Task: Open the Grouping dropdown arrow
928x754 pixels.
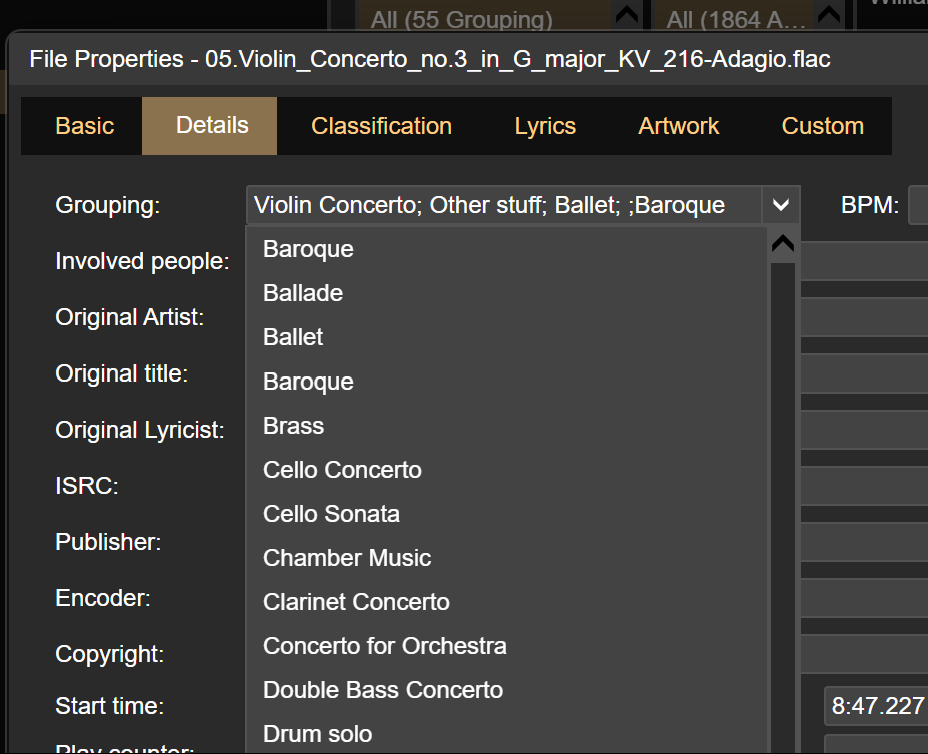Action: pyautogui.click(x=780, y=206)
